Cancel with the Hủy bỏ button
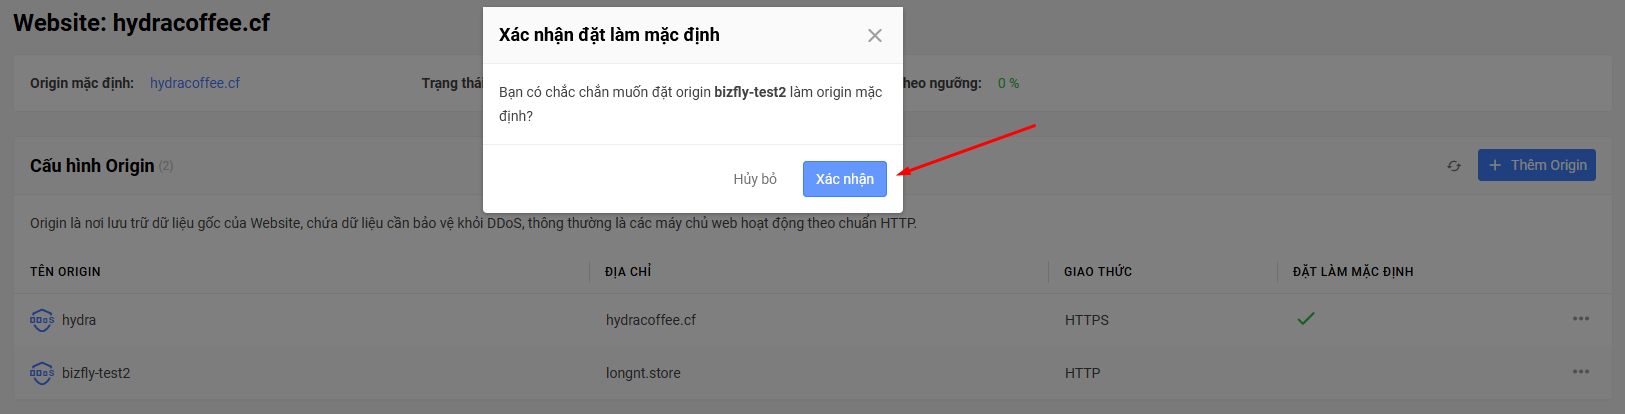 (x=755, y=179)
